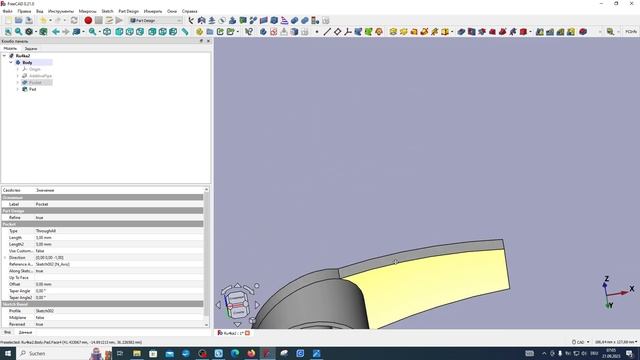Start macro recording with the red circle
The width and height of the screenshot is (640, 360).
pos(88,20)
